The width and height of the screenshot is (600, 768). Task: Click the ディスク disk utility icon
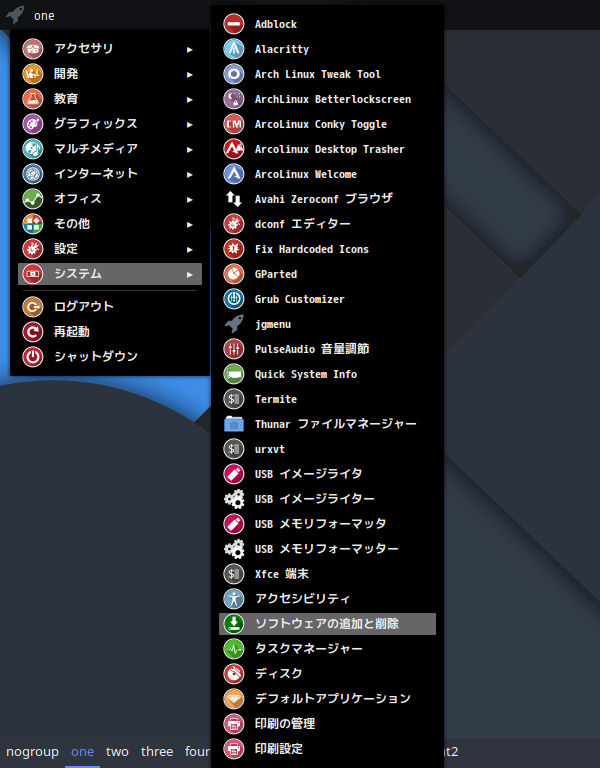pos(234,673)
